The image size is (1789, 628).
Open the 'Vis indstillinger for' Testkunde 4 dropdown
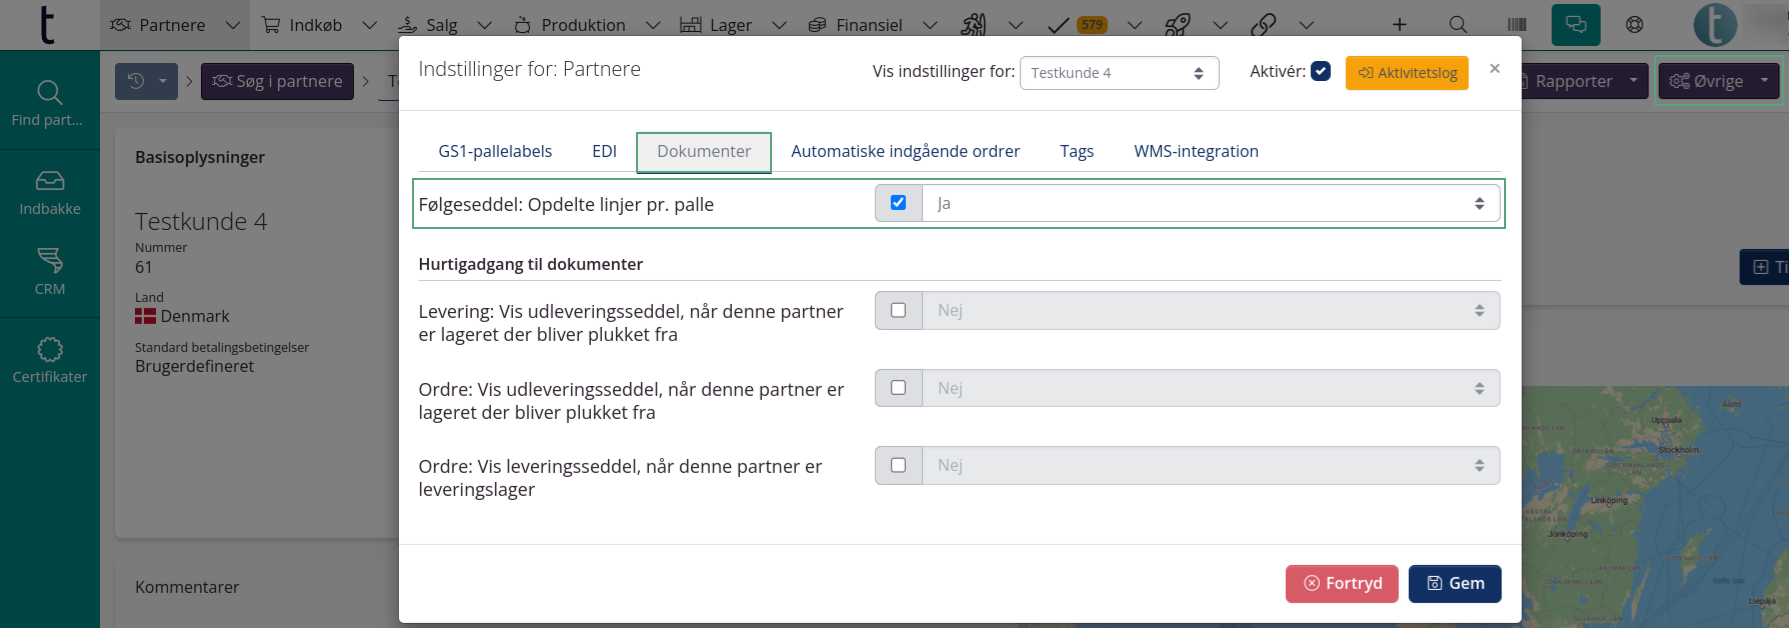pos(1118,73)
